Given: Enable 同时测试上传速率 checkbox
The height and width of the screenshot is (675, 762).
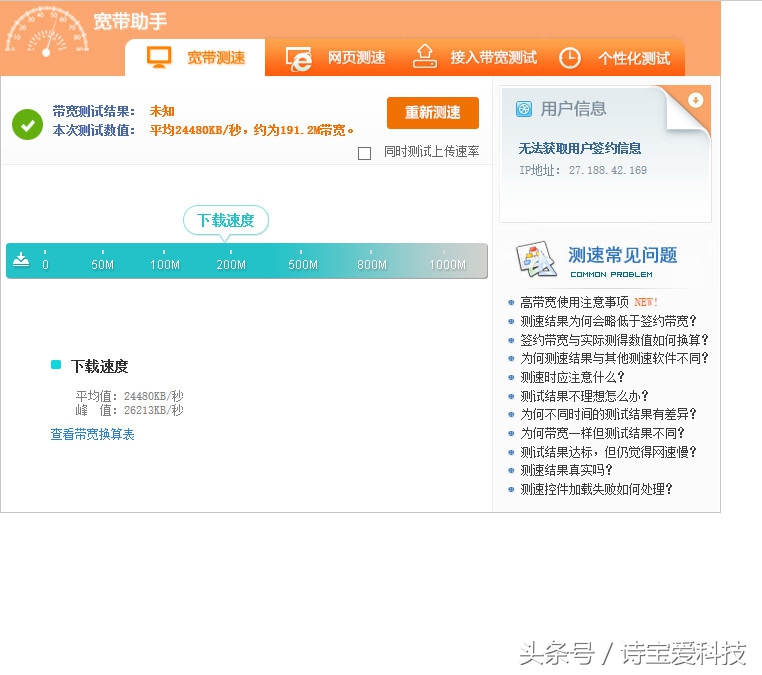Looking at the screenshot, I should click(364, 153).
